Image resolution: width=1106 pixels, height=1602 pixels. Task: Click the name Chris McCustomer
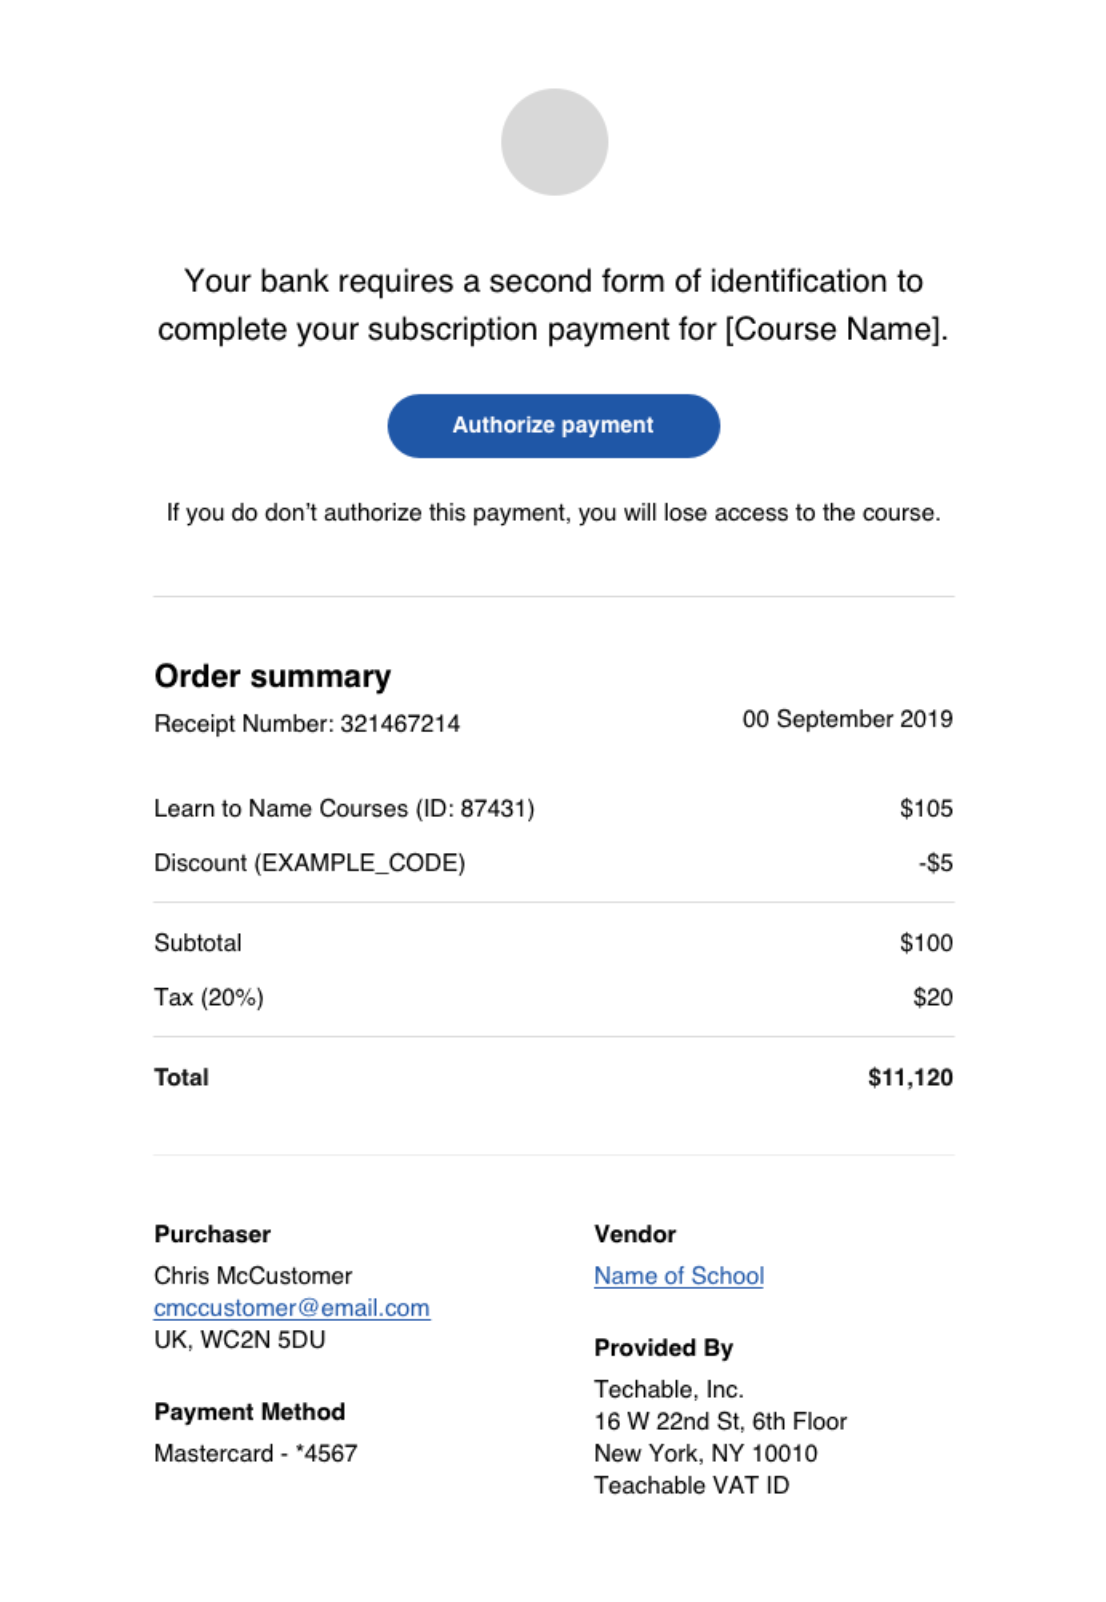tap(253, 1276)
